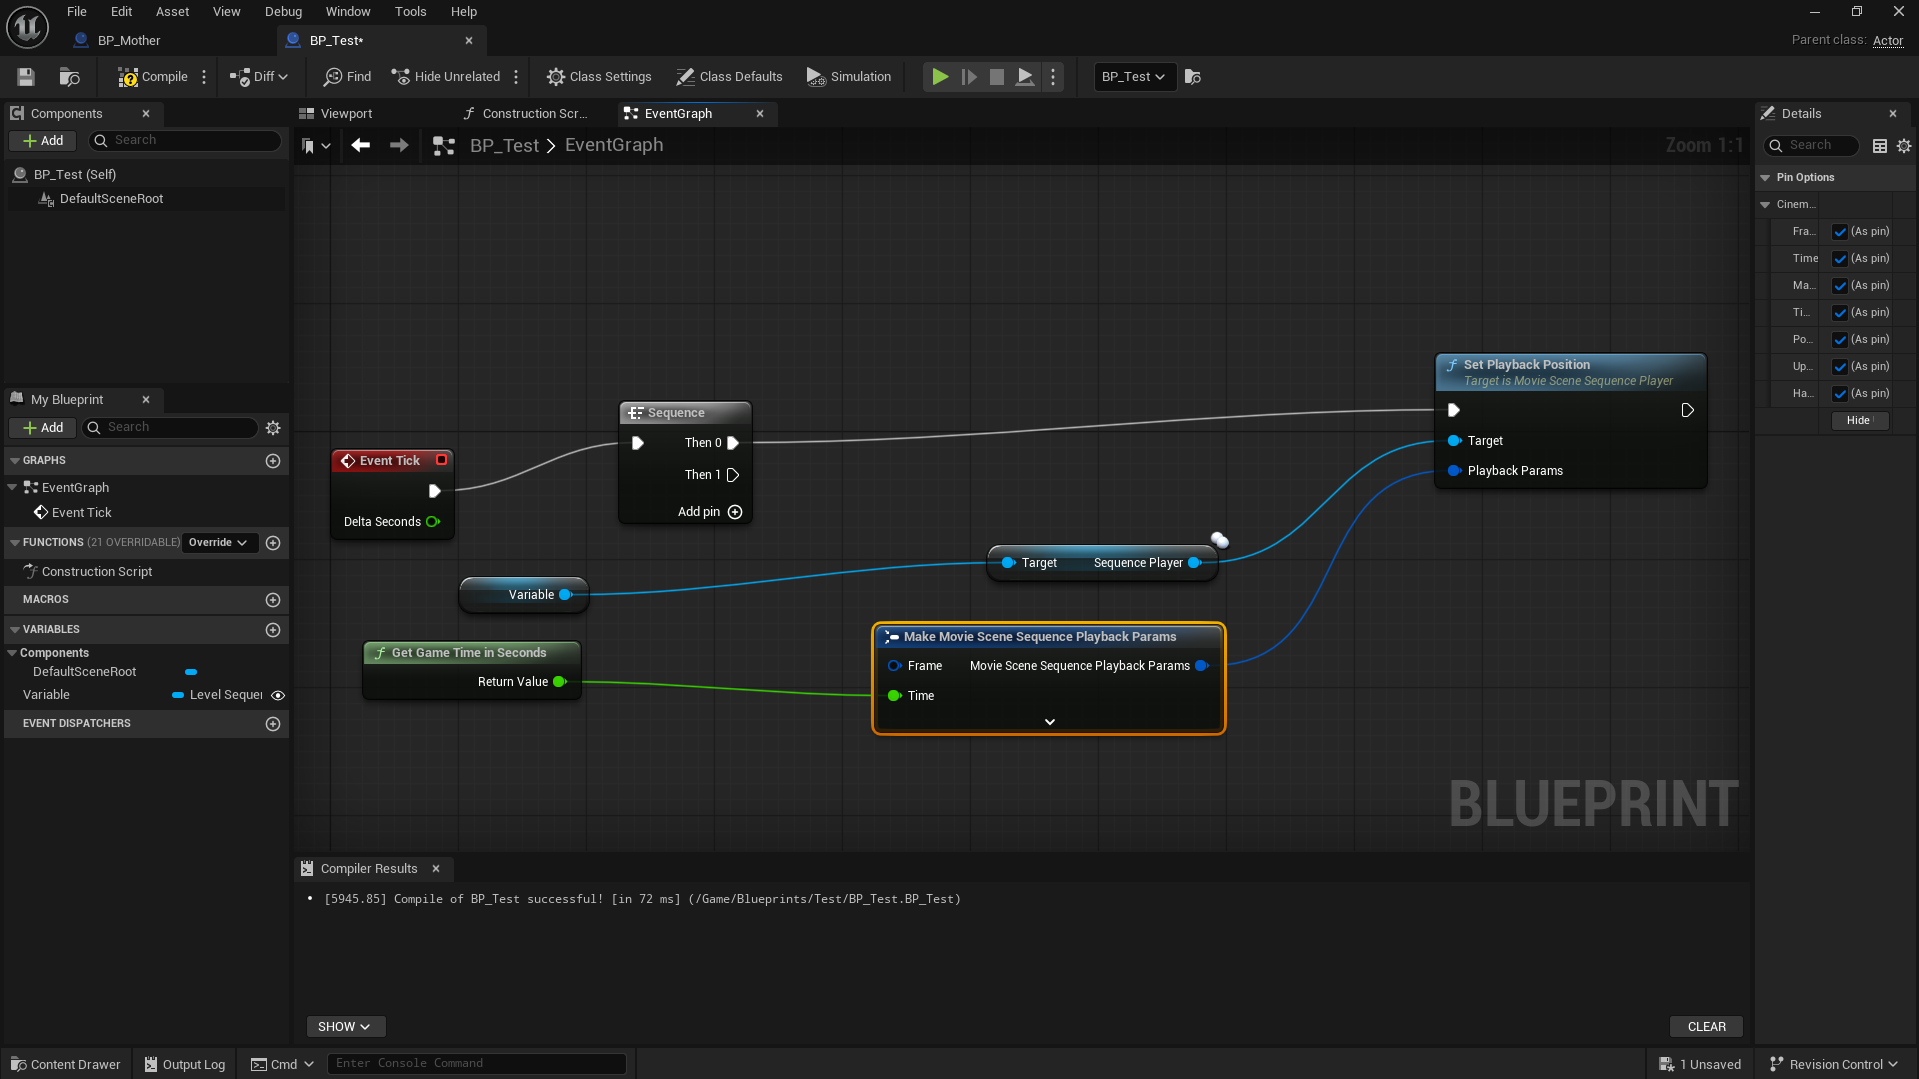The height and width of the screenshot is (1079, 1919).
Task: Toggle the Up... As pin checkbox
Action: coord(1840,367)
